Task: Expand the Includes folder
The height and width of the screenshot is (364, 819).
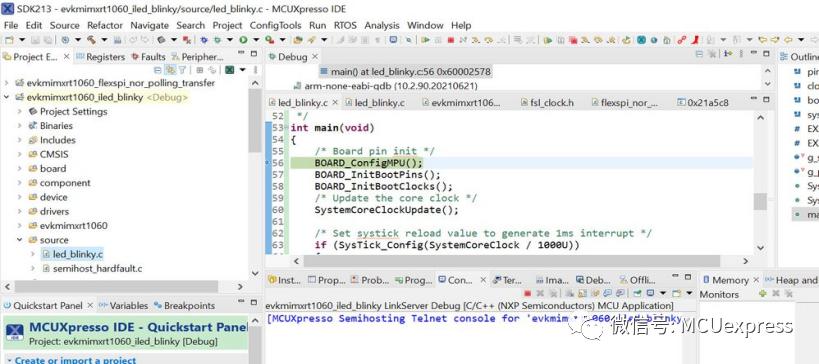Action: pyautogui.click(x=19, y=140)
